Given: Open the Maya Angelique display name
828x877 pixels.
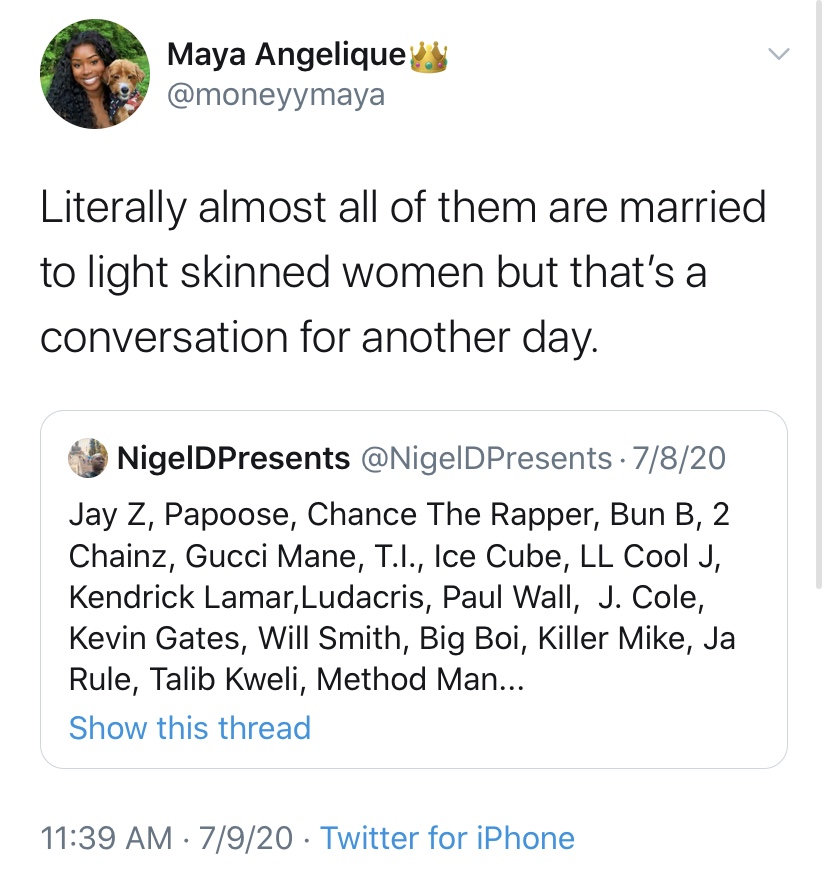Looking at the screenshot, I should (287, 55).
